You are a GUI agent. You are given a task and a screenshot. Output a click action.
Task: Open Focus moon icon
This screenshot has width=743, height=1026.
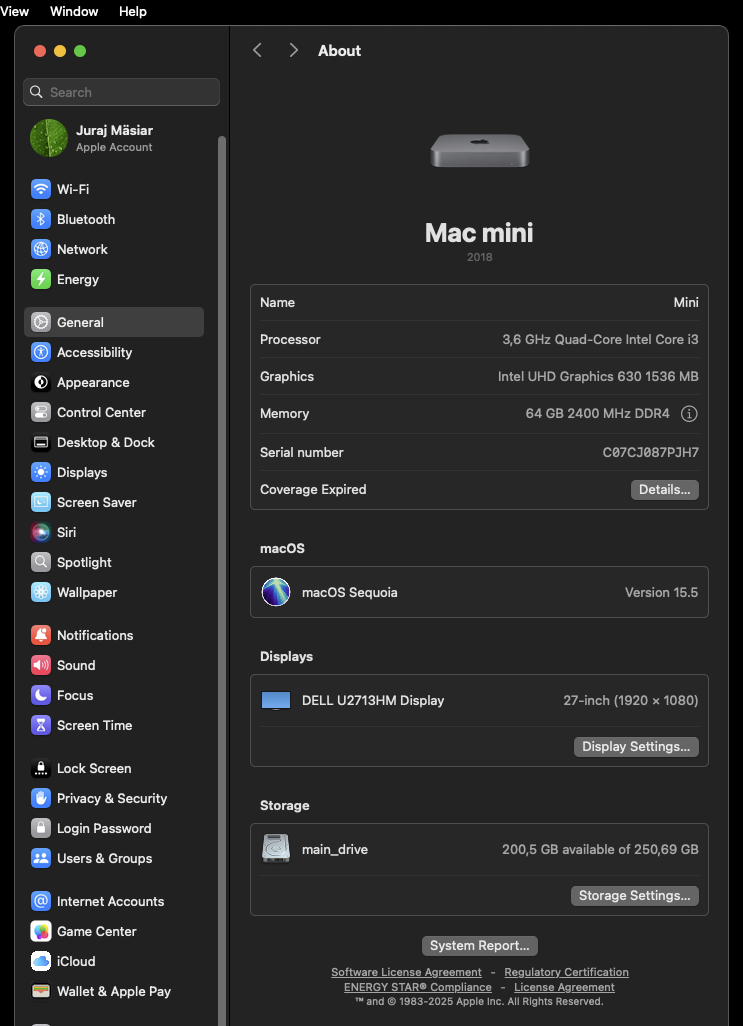click(x=41, y=696)
